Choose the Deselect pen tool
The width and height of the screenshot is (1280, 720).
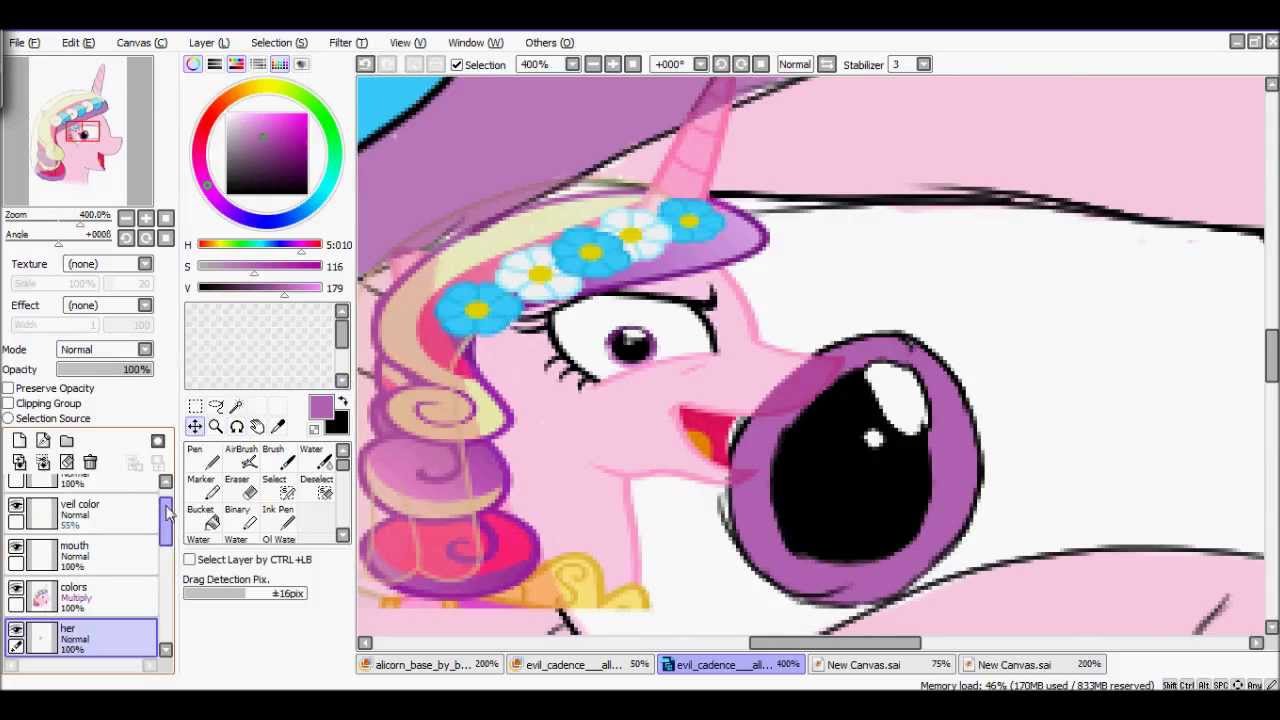pos(316,487)
